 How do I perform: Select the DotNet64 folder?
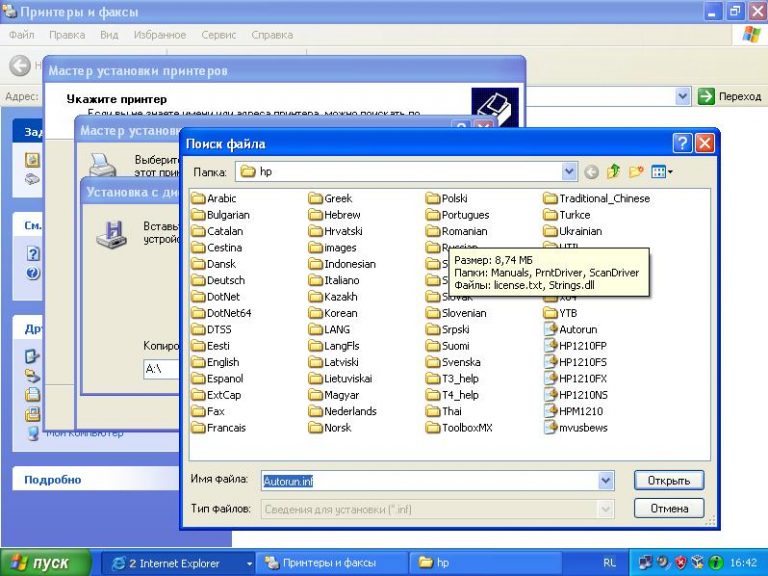[x=221, y=313]
